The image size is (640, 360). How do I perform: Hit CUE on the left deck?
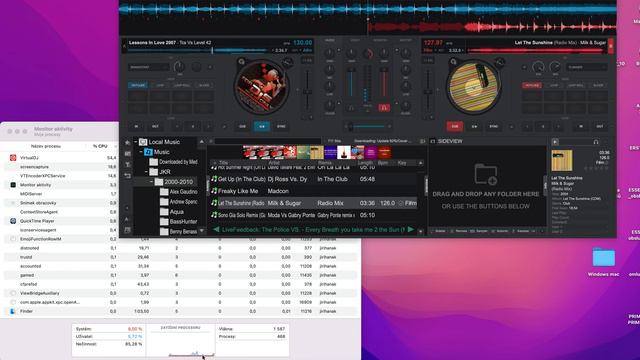click(x=242, y=127)
